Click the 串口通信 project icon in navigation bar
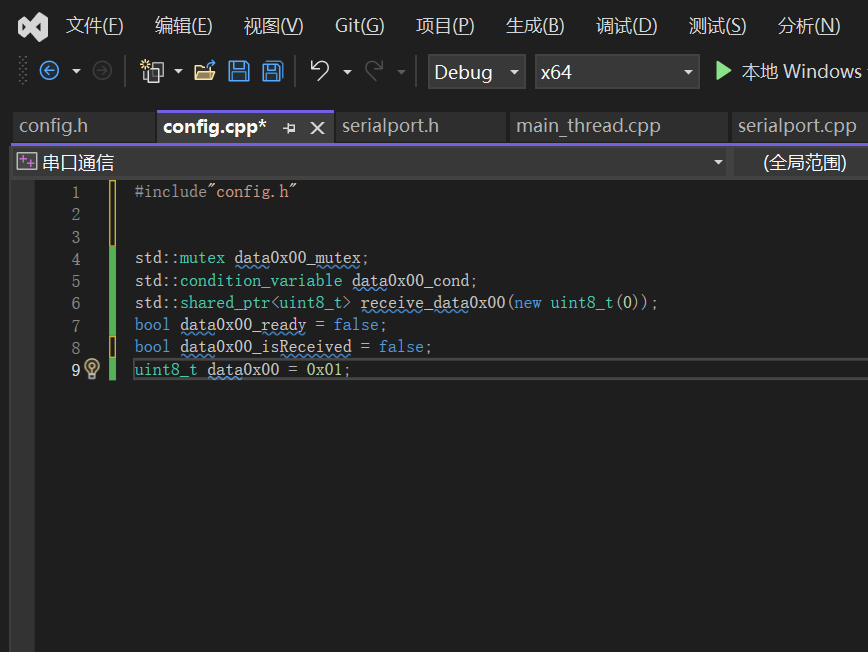This screenshot has height=652, width=868. coord(27,162)
